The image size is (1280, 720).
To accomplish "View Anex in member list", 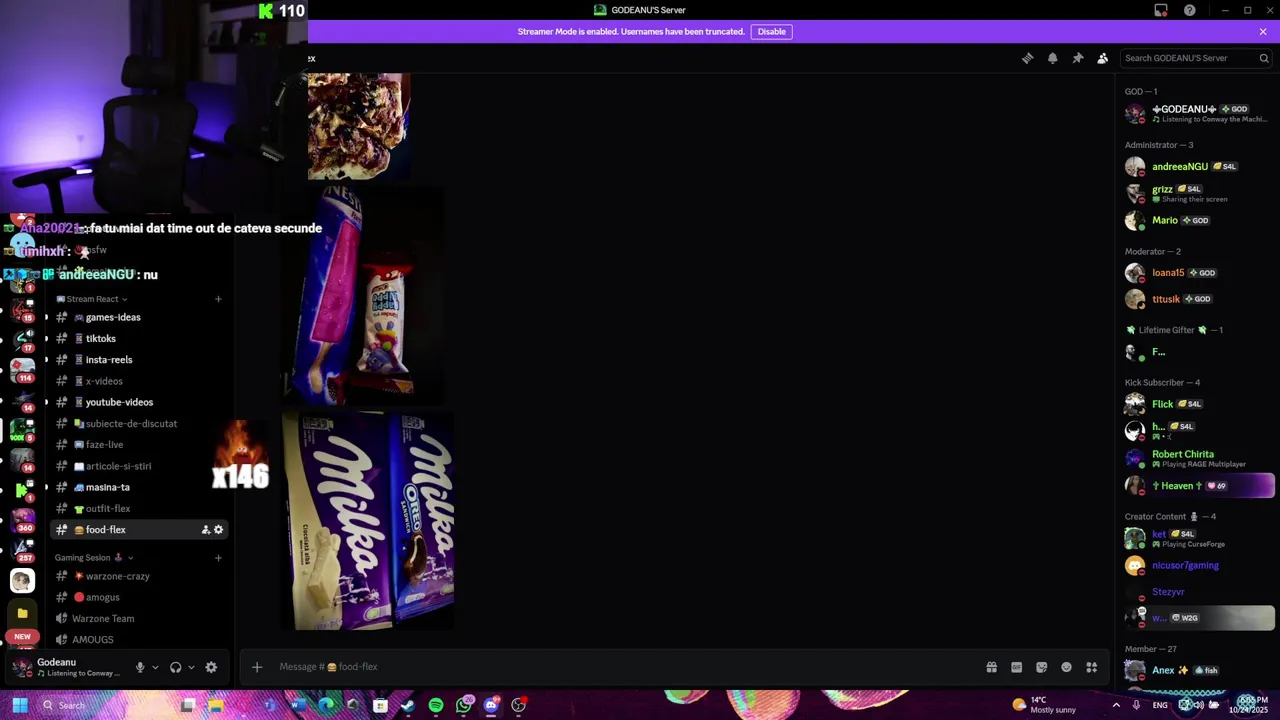I will click(1198, 670).
